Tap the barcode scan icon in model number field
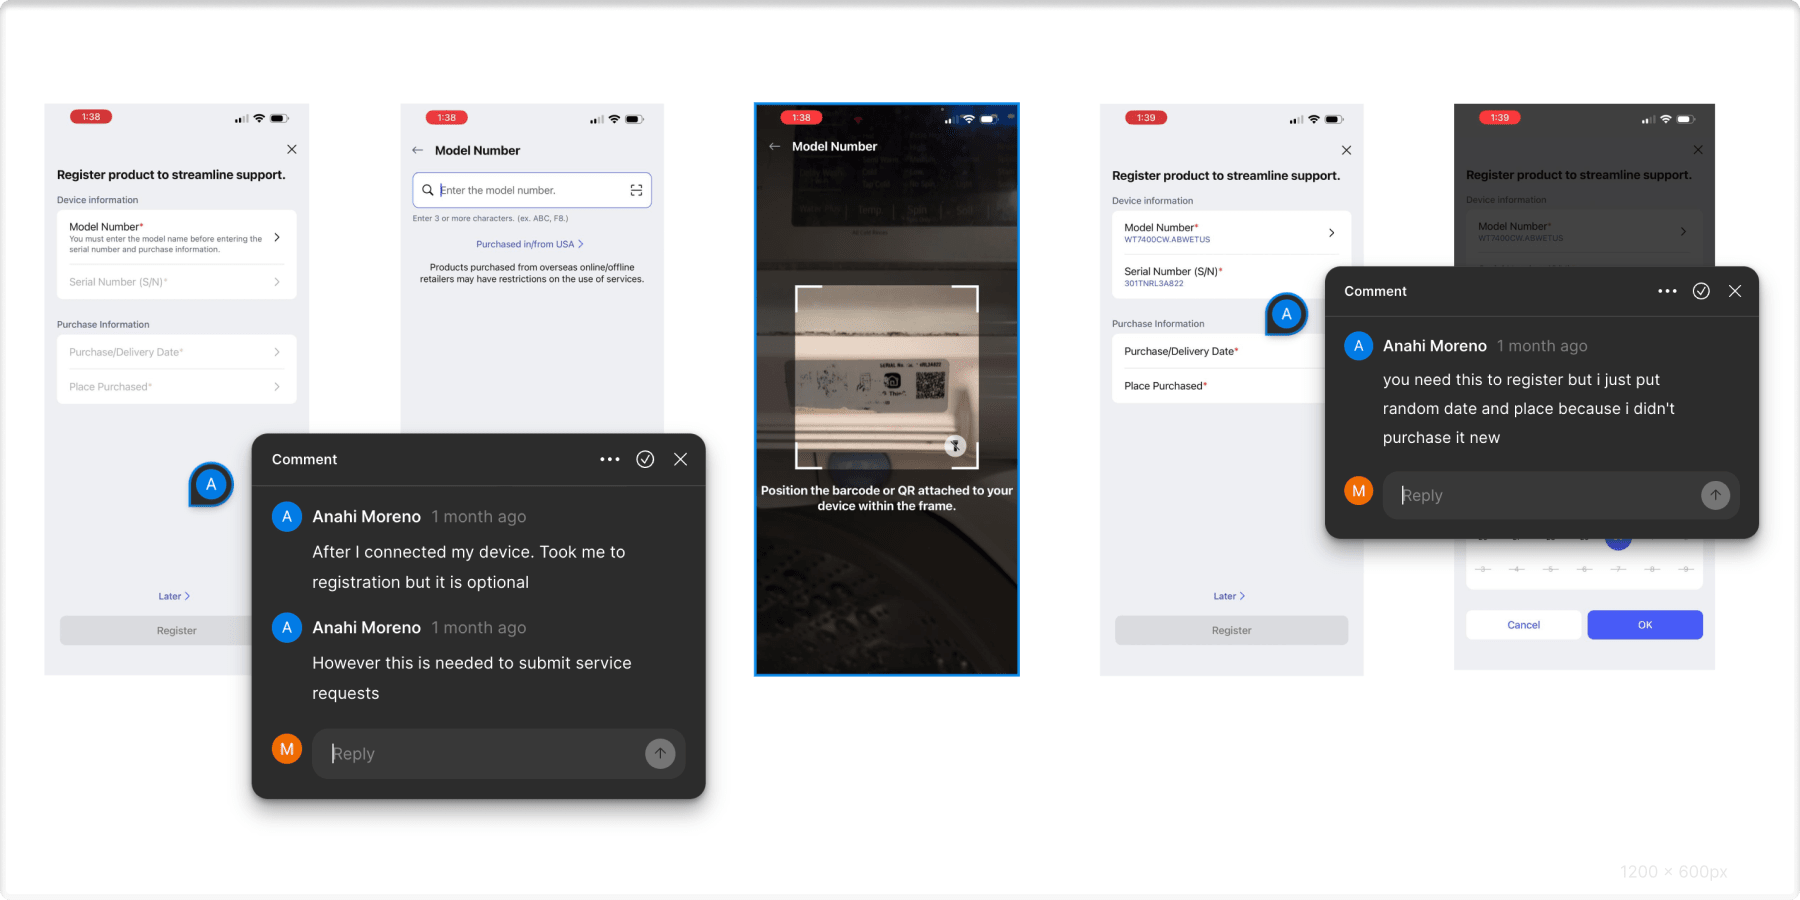Screen dimensions: 1800x900 636,190
